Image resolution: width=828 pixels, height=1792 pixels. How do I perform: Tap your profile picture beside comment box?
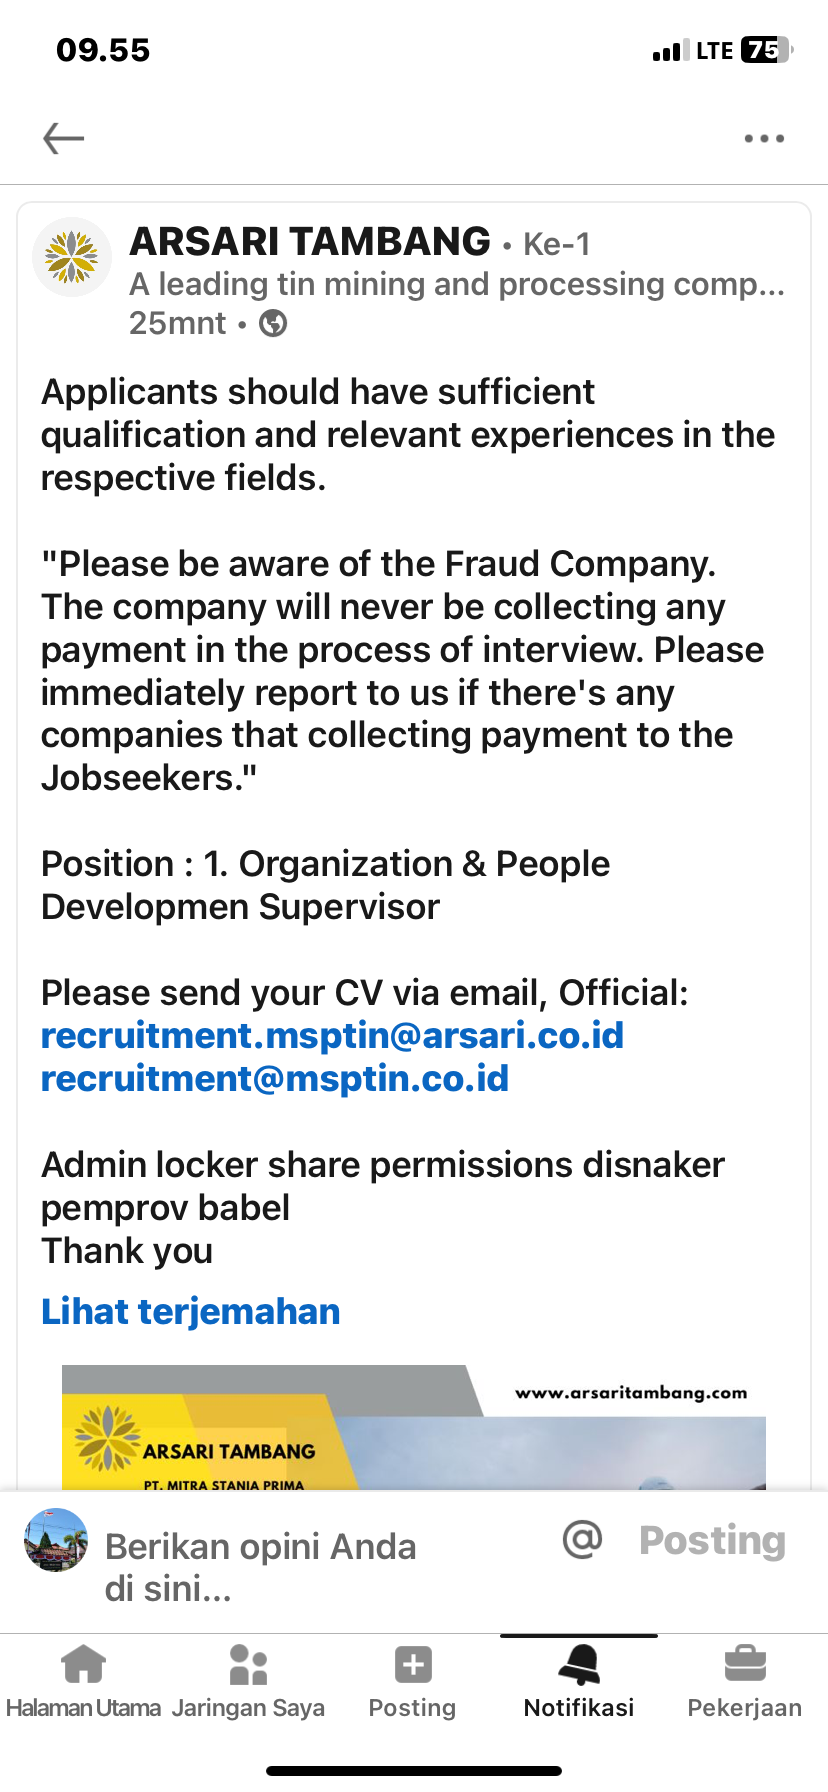56,1540
